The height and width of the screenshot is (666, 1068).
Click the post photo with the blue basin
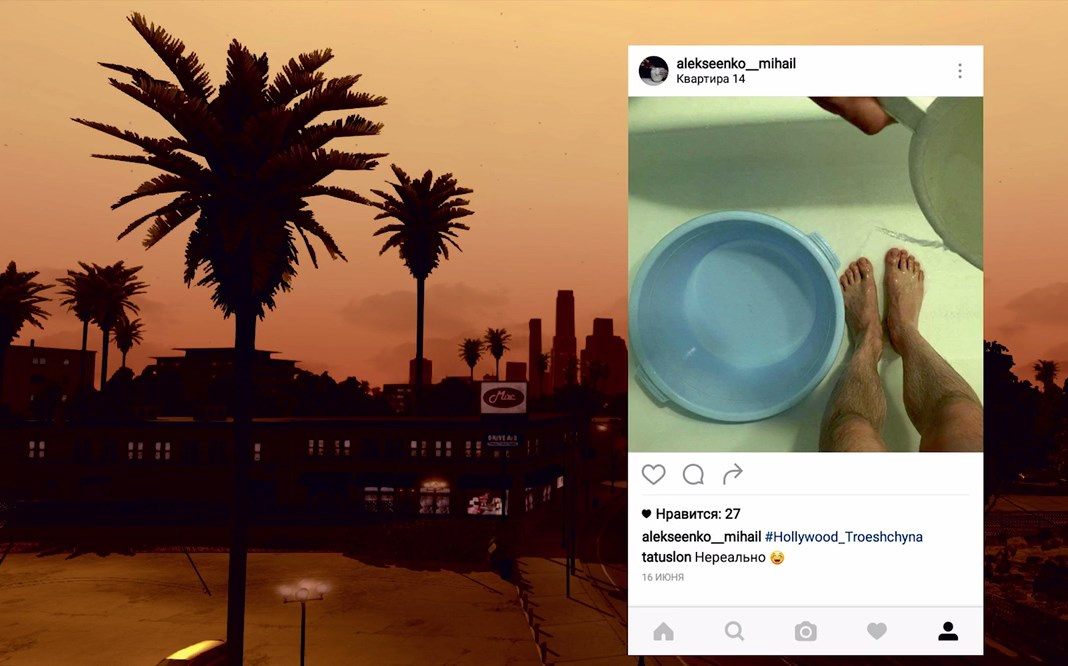[x=805, y=274]
